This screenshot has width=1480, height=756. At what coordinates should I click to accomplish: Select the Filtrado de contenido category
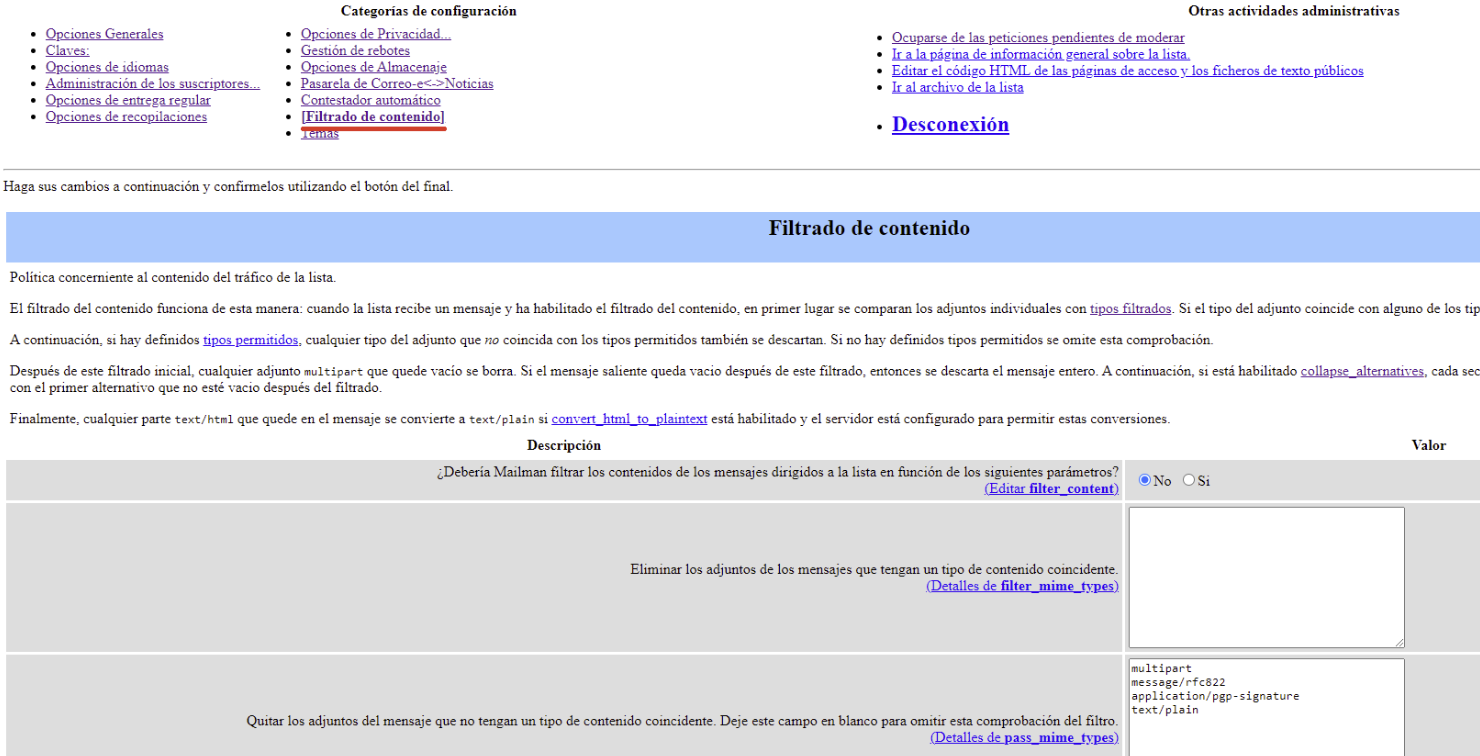[x=373, y=117]
